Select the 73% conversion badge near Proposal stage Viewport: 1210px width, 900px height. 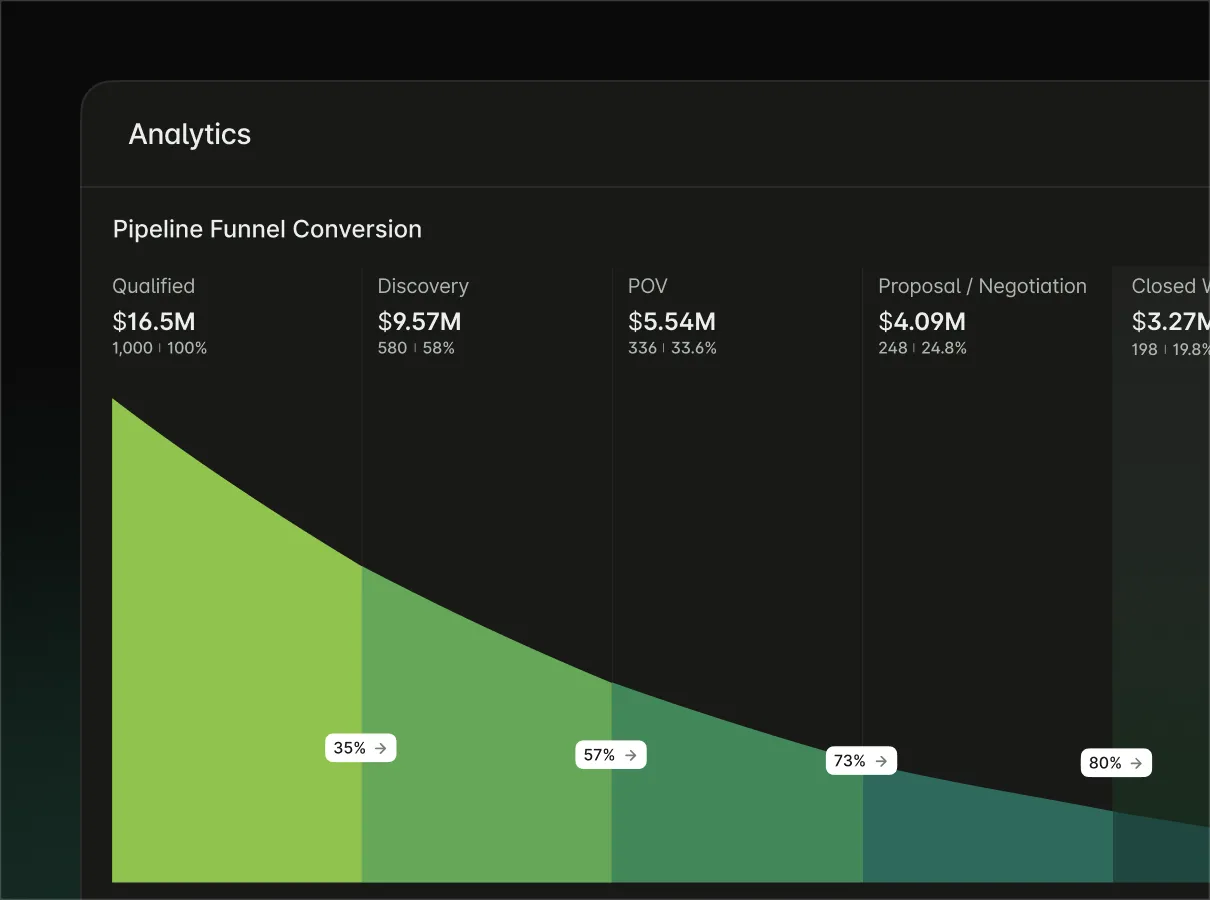tap(861, 760)
